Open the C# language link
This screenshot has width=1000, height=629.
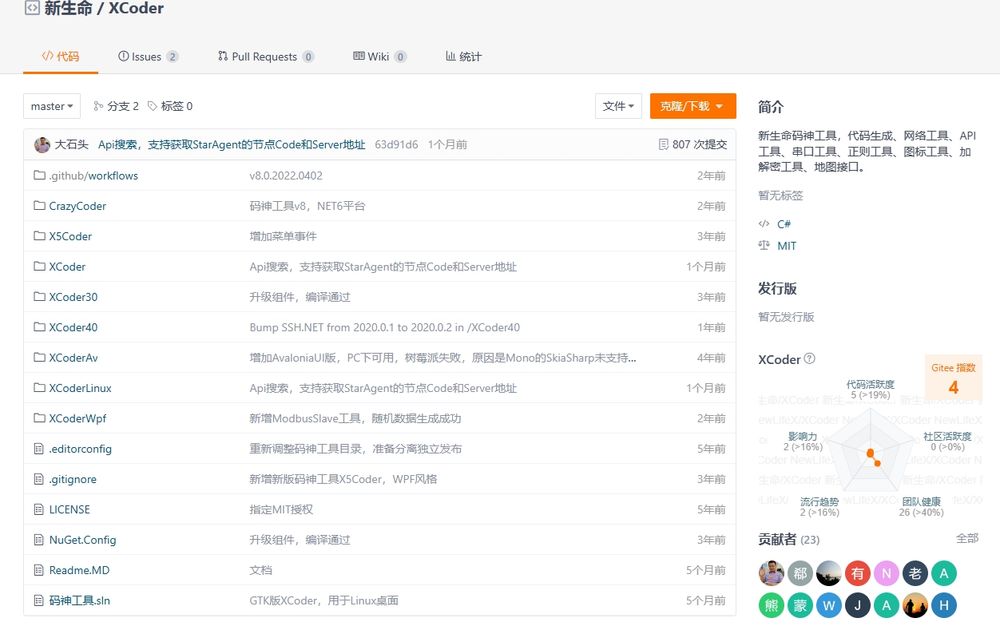(x=784, y=224)
